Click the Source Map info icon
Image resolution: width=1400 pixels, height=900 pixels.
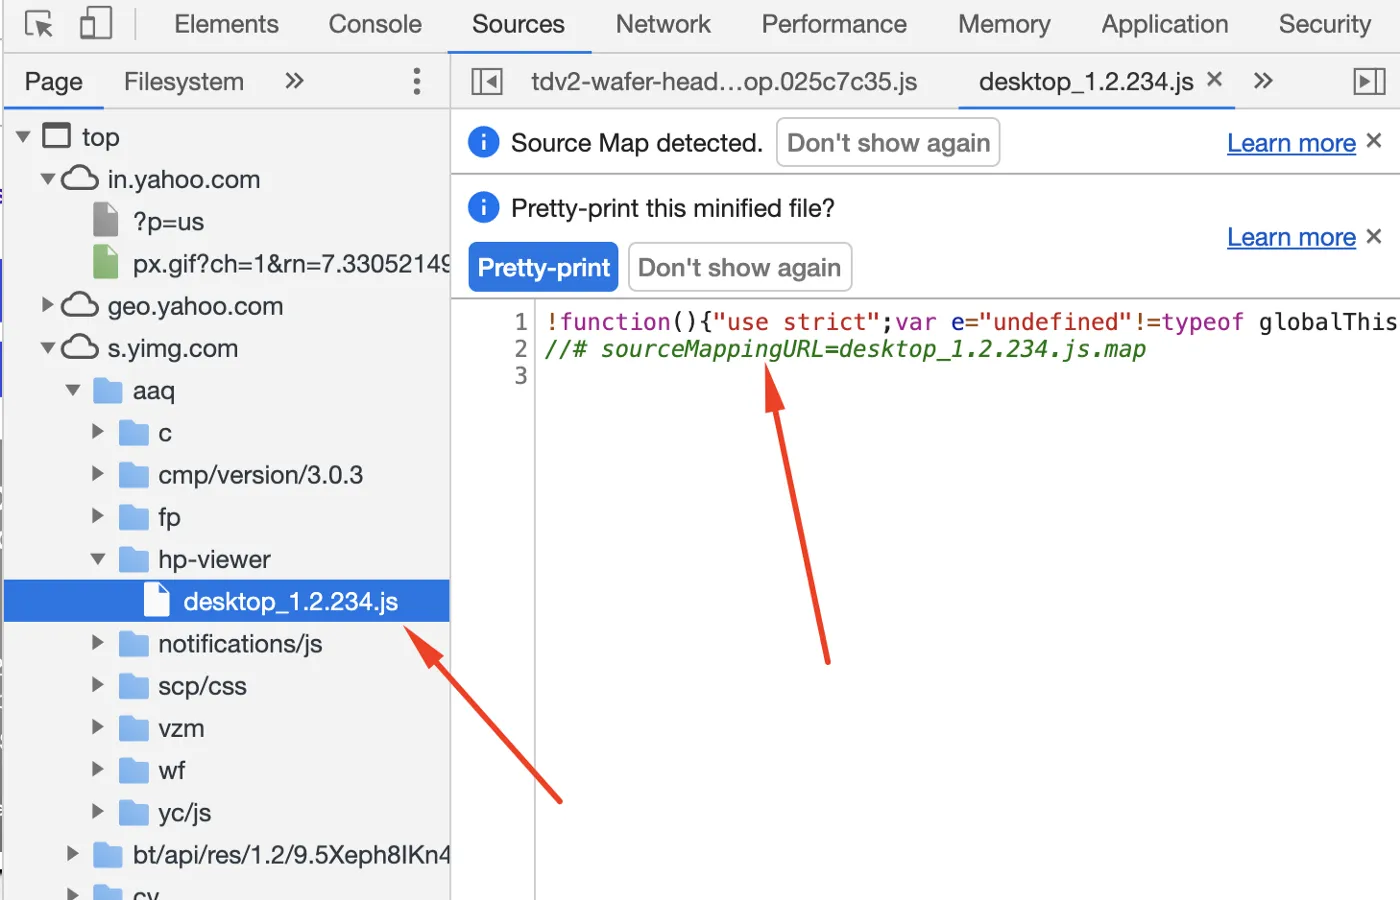pos(484,142)
